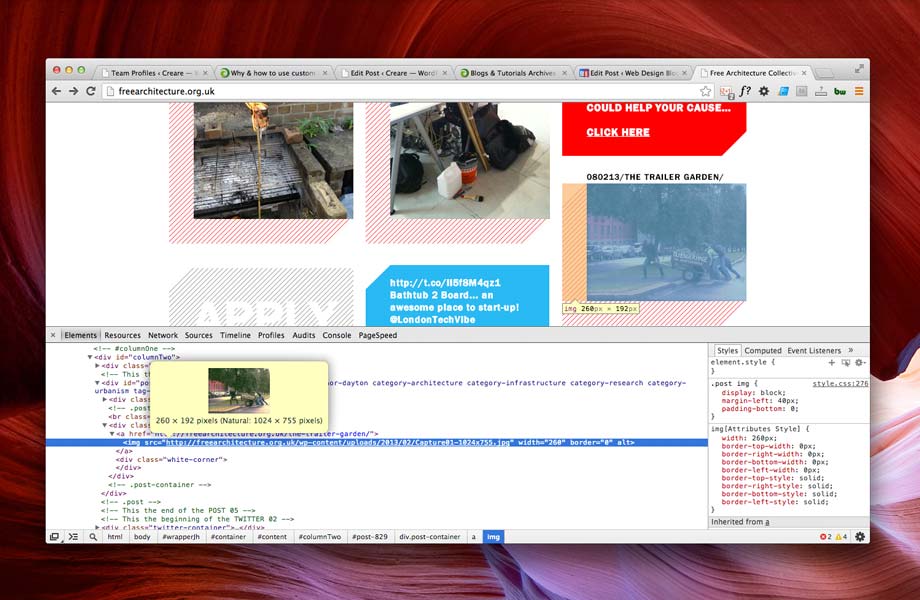Expand the twitter-container div node

click(x=98, y=527)
